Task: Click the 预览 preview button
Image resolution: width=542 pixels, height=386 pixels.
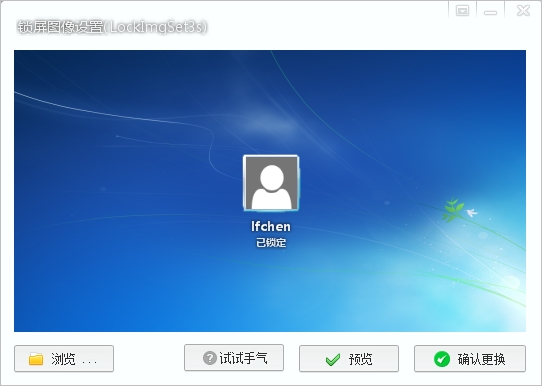Action: (349, 359)
